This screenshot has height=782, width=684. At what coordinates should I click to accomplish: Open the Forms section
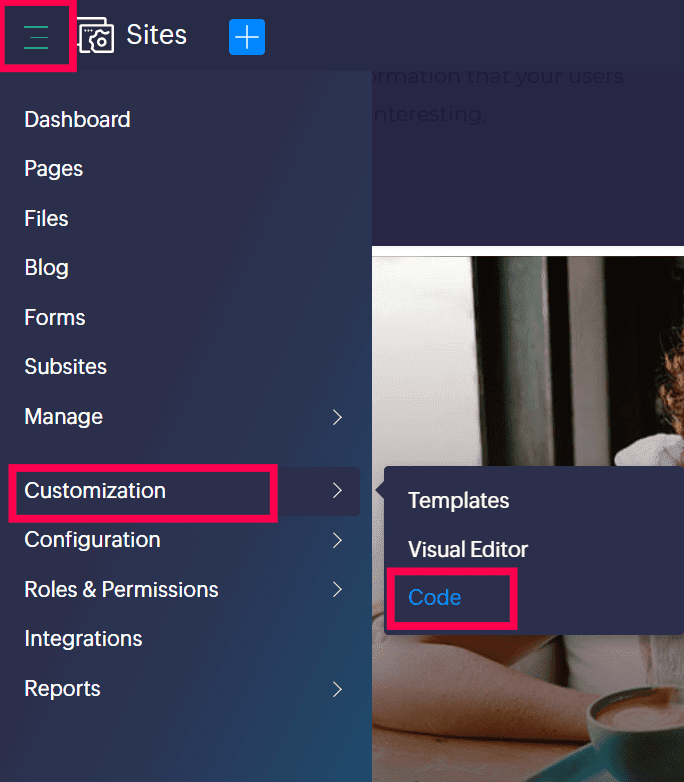[x=55, y=318]
